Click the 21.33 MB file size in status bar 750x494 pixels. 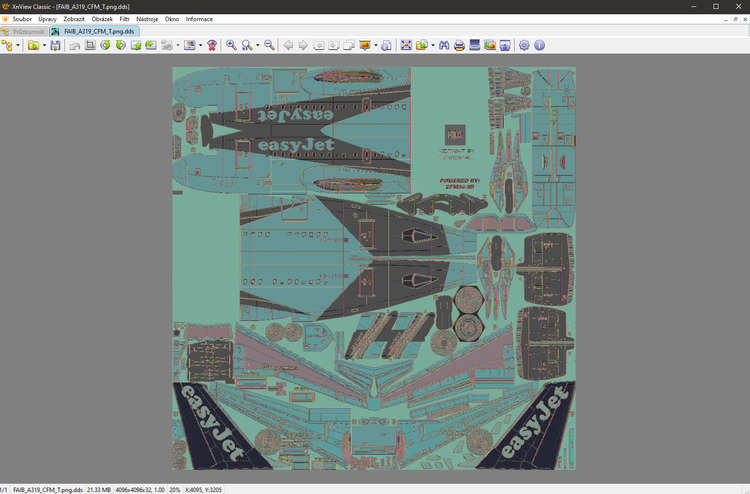click(99, 490)
